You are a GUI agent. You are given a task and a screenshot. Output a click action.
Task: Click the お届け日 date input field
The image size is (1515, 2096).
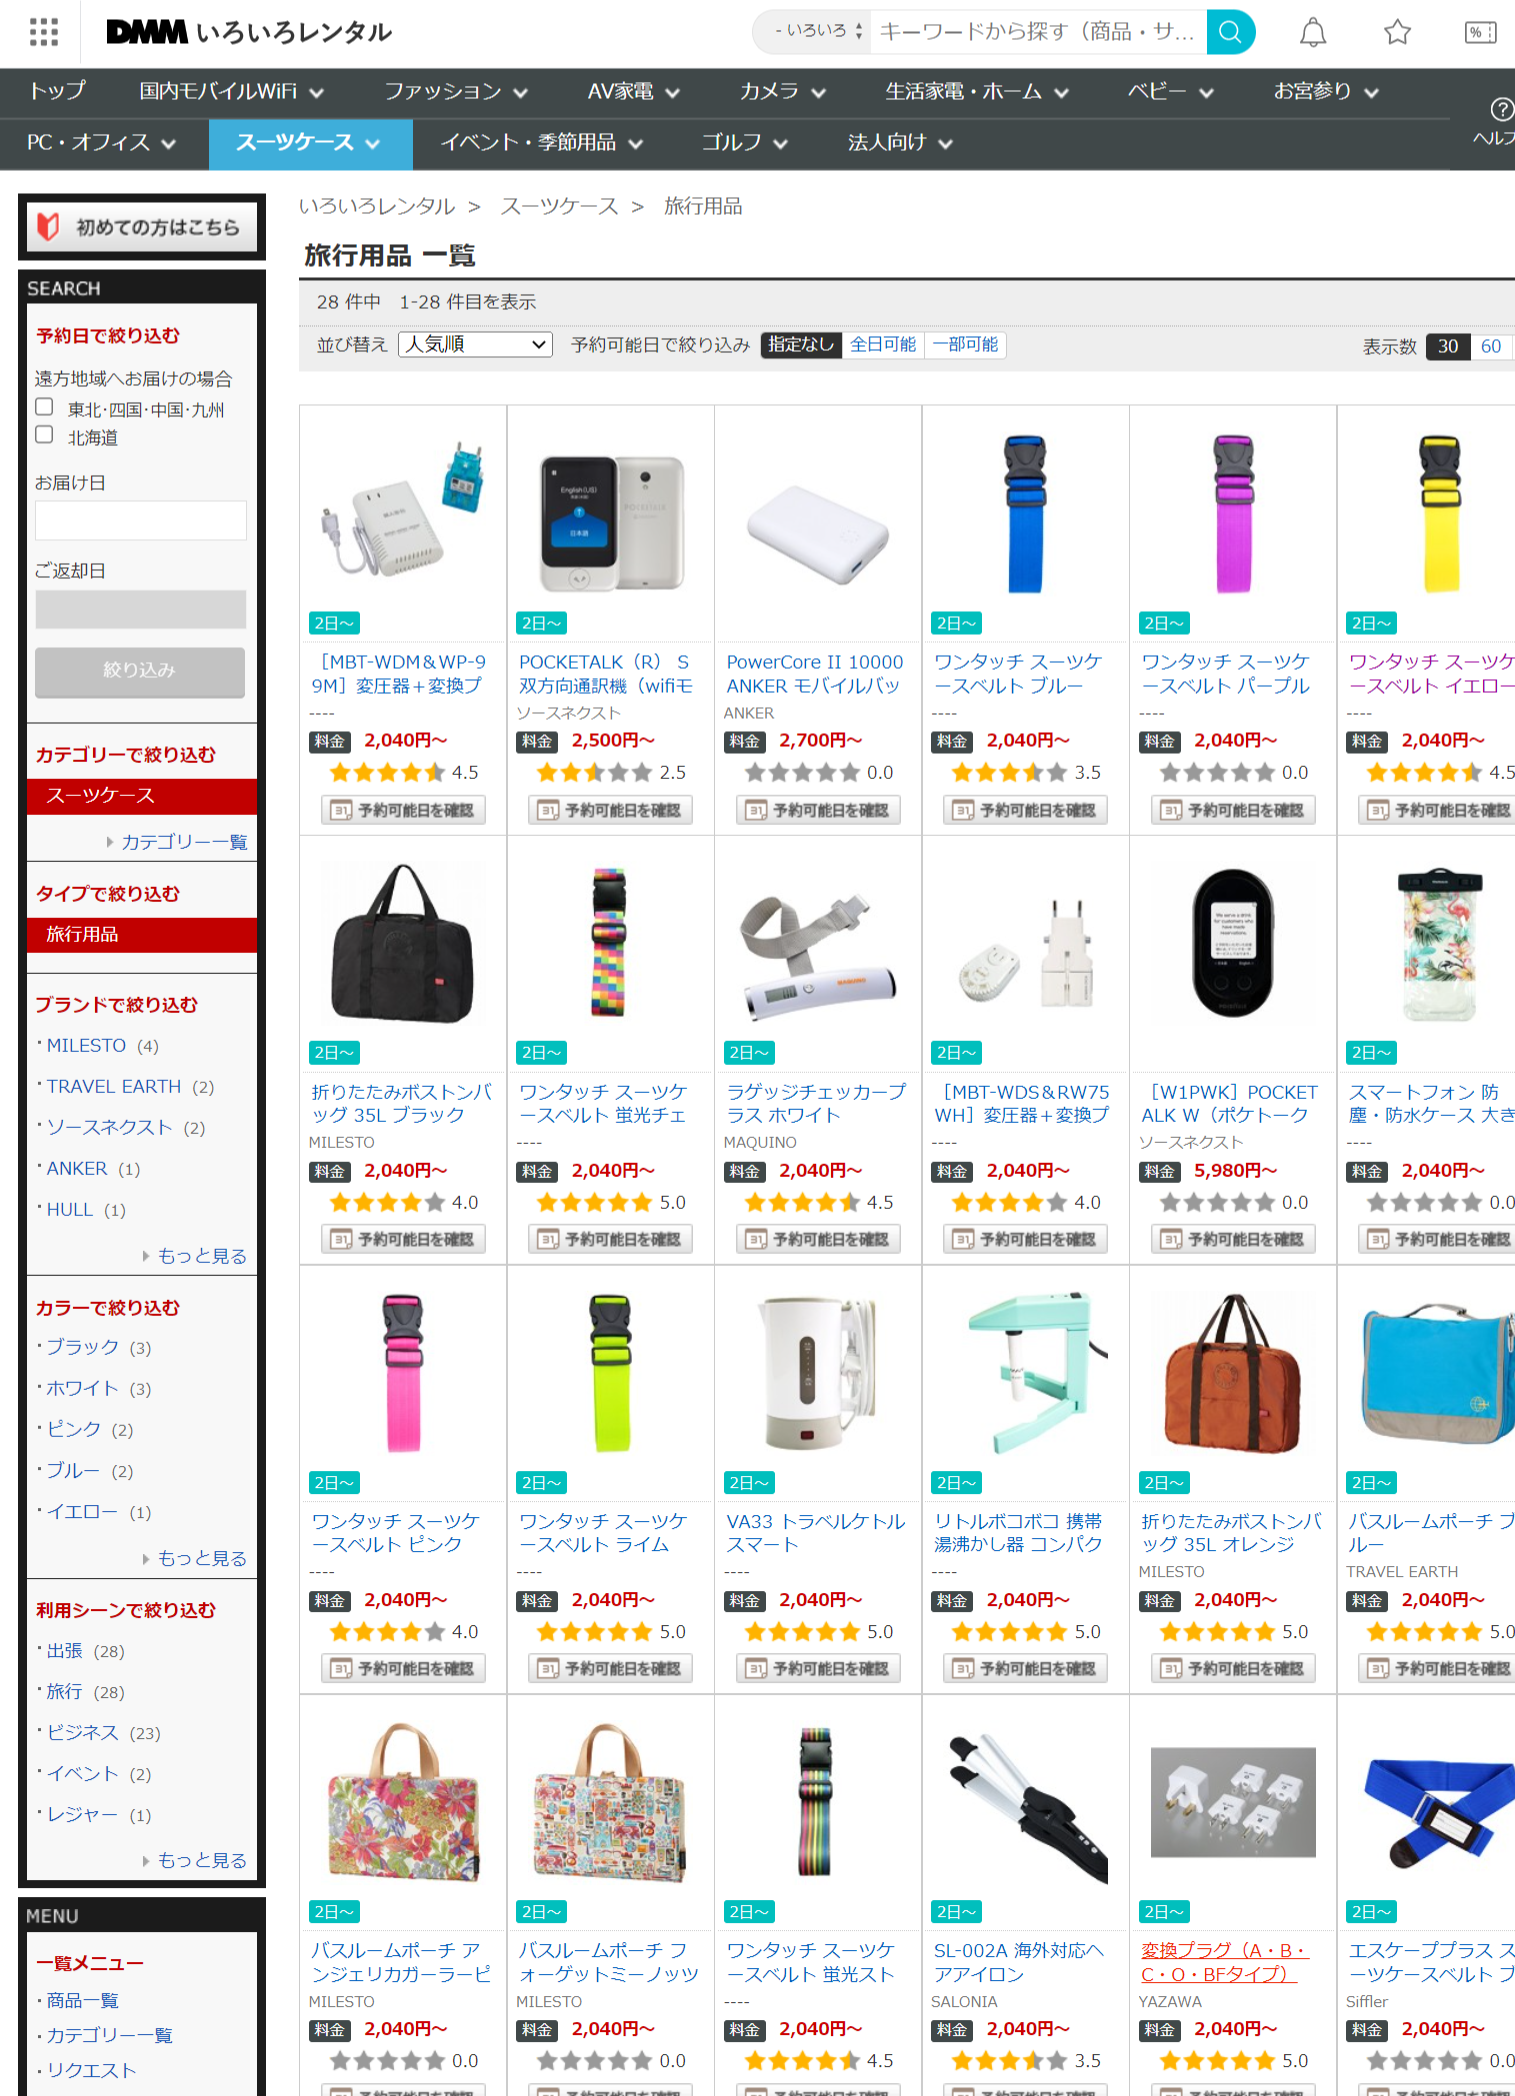[x=141, y=520]
